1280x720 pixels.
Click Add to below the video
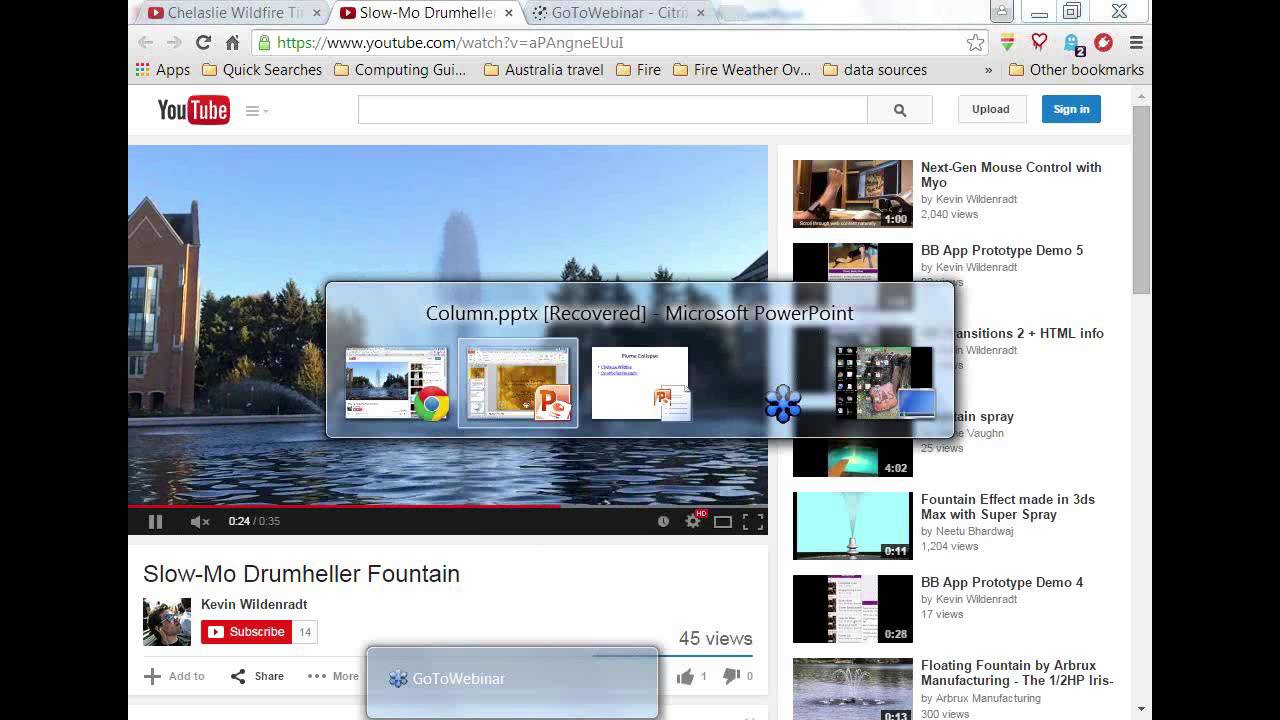point(174,676)
